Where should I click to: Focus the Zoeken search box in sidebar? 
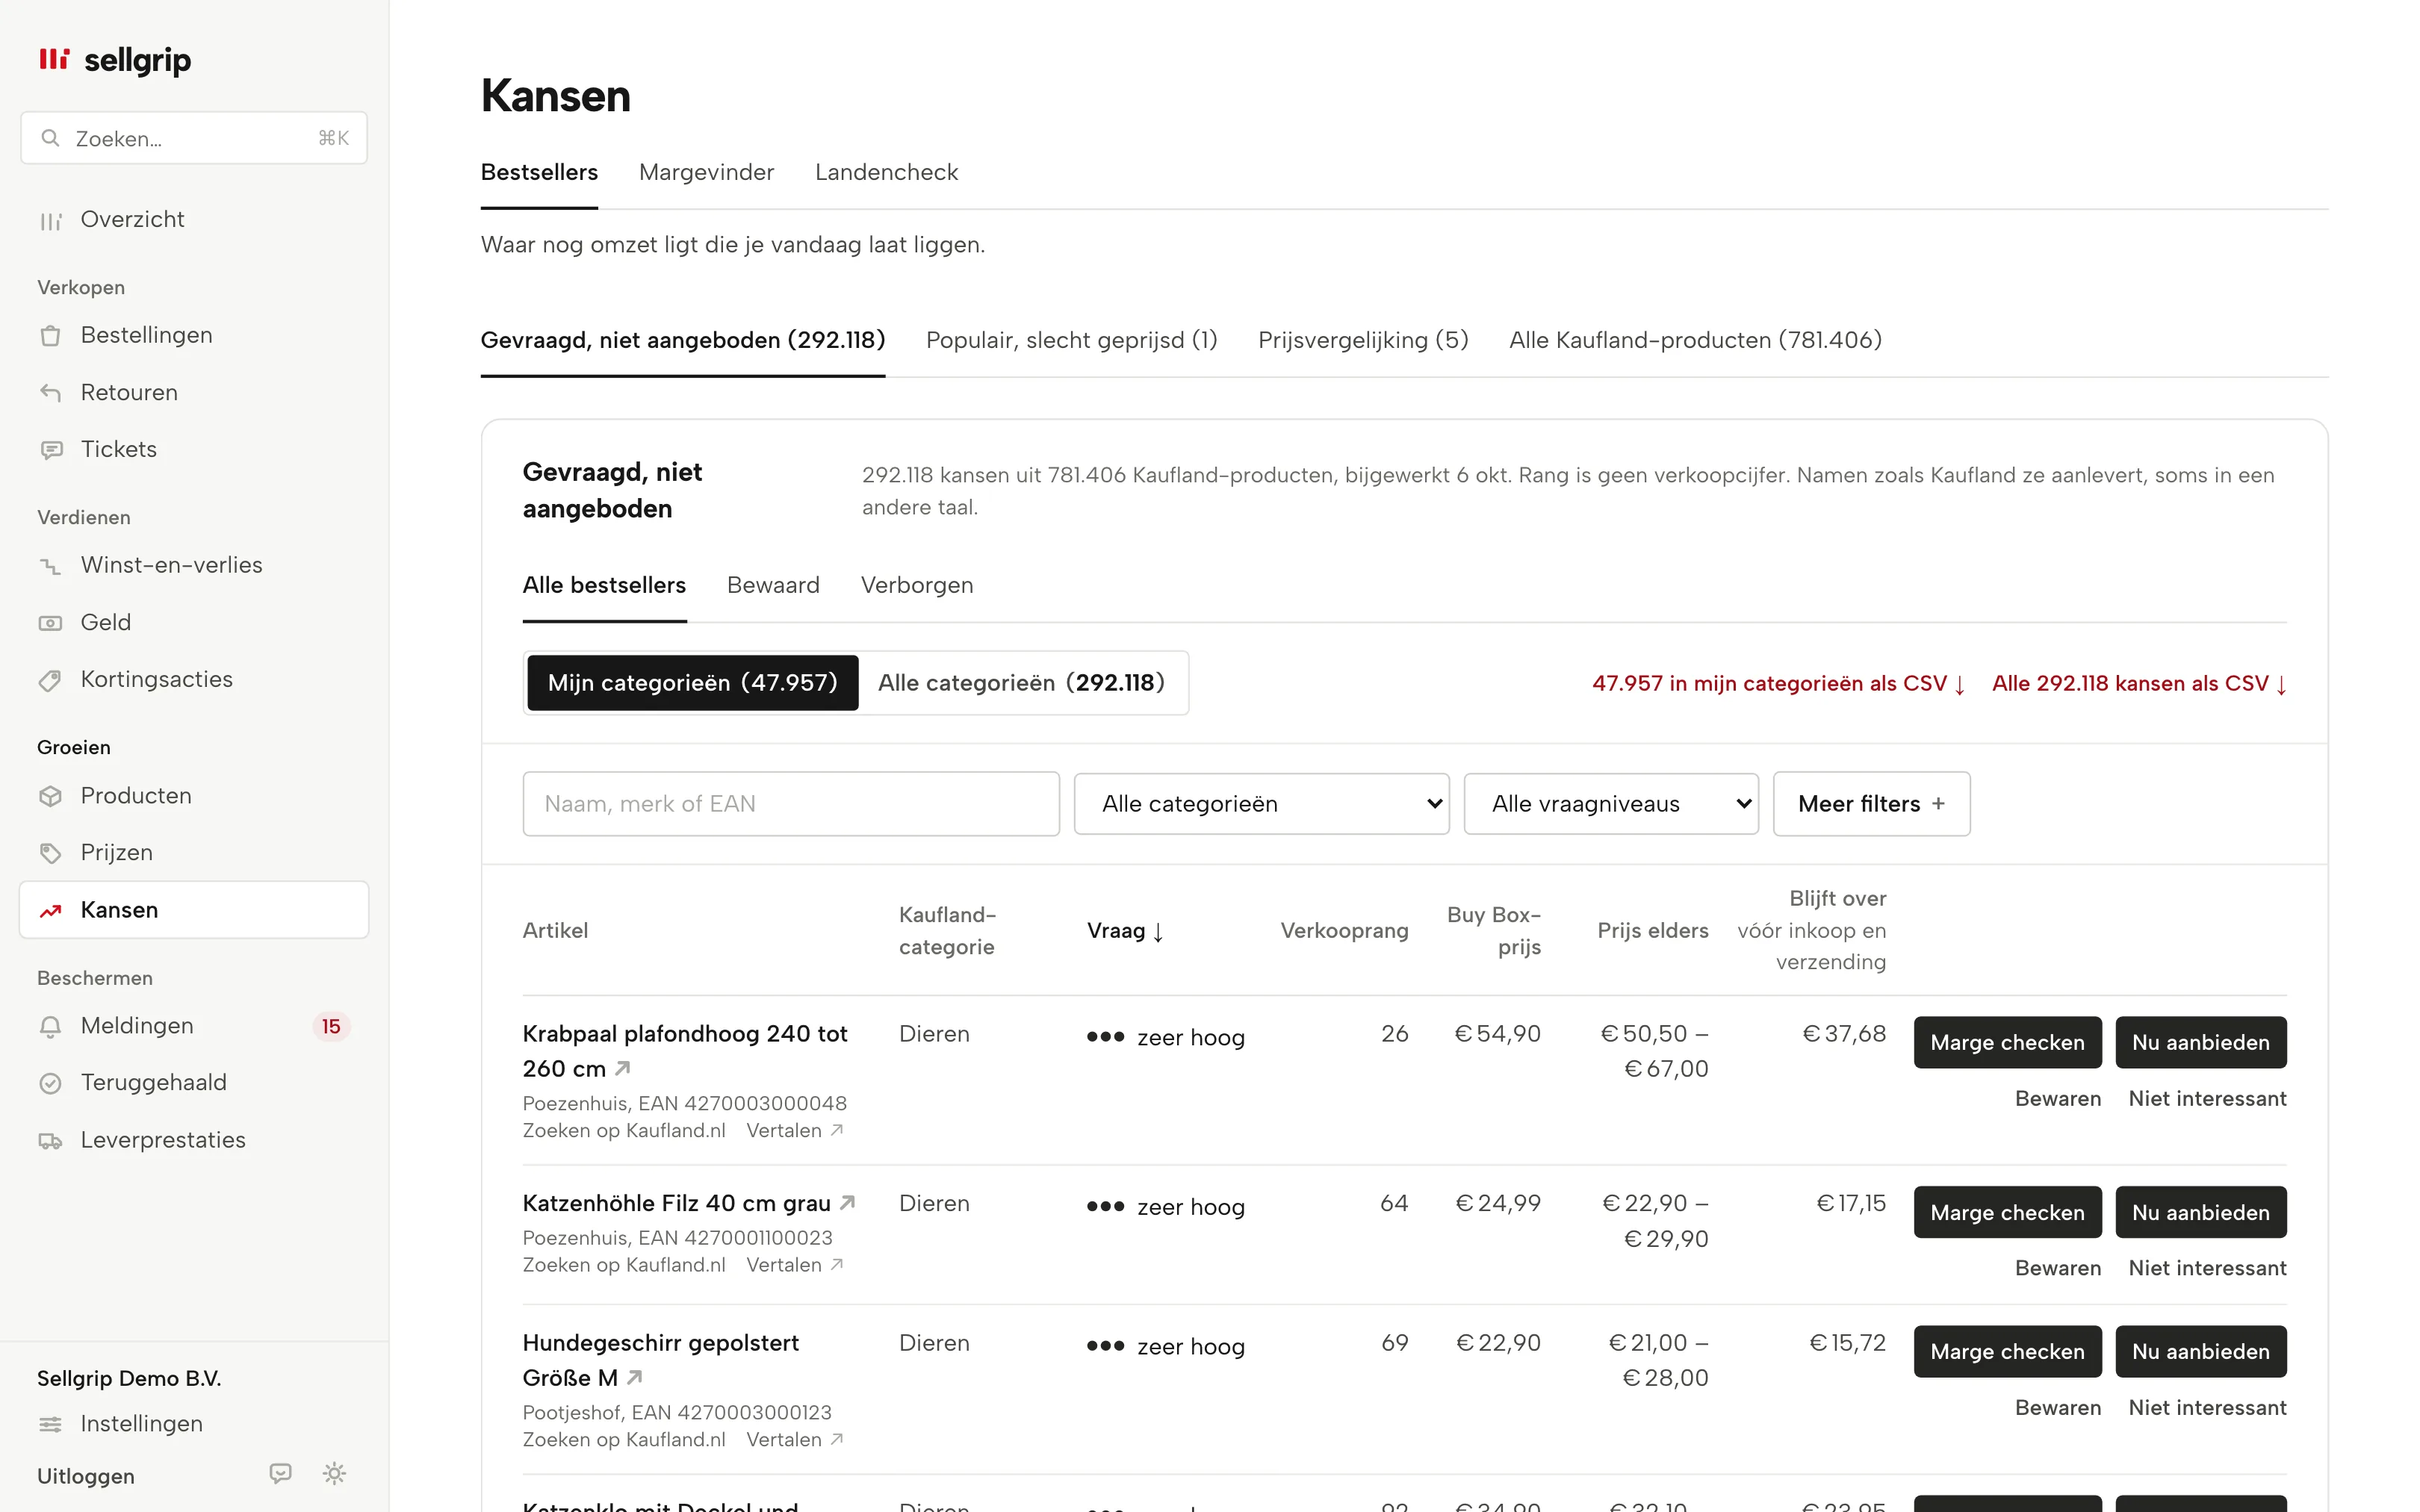194,138
